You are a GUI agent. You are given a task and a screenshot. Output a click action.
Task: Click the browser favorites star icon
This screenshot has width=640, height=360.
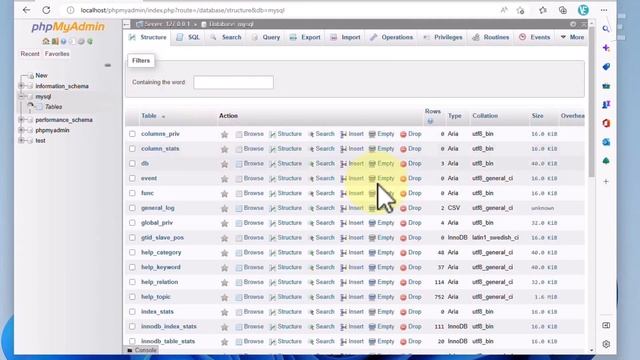click(x=542, y=10)
